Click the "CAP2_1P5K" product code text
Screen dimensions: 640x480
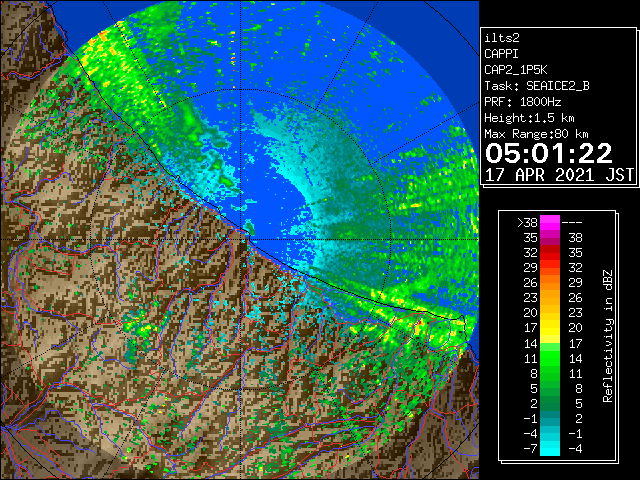[x=516, y=70]
